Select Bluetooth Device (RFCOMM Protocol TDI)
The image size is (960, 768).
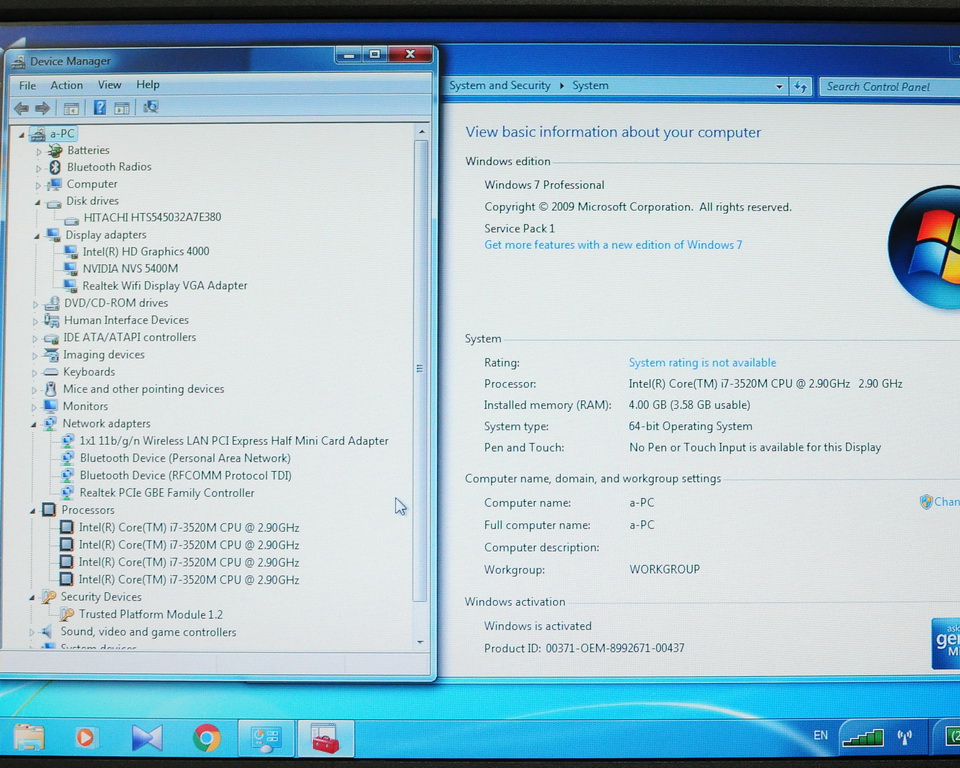tap(186, 475)
